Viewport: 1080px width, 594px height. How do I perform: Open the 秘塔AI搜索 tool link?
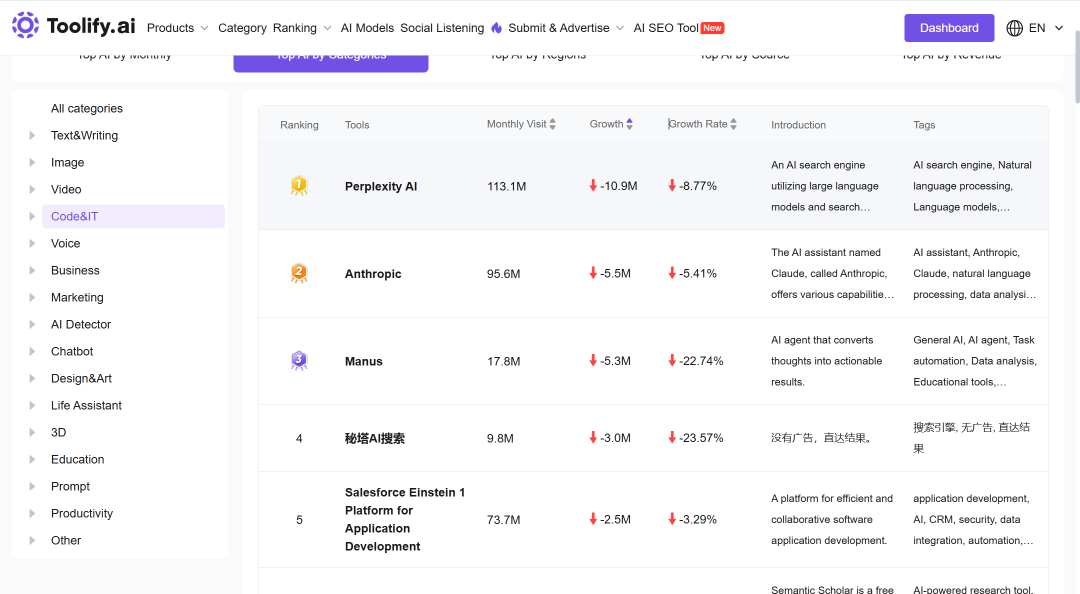click(375, 438)
